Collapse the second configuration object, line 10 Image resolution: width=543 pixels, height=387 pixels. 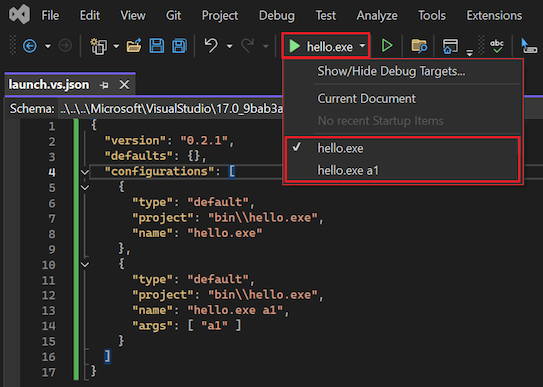pyautogui.click(x=84, y=265)
